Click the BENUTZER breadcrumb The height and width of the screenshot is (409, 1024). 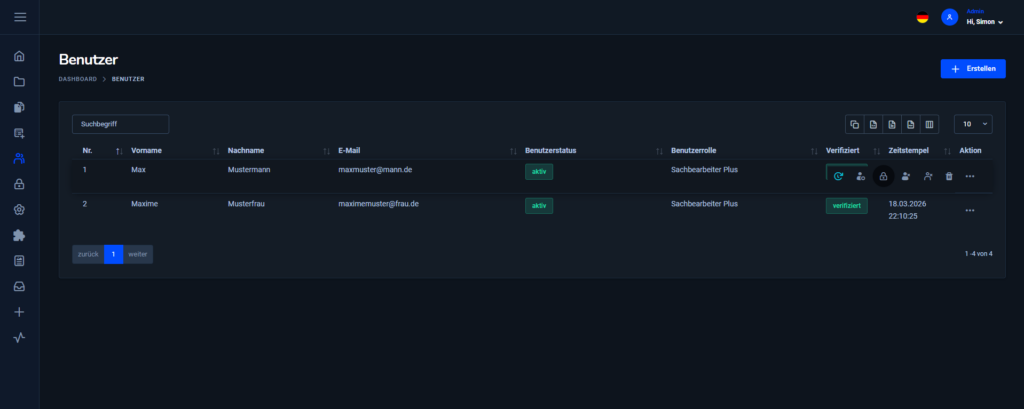[x=128, y=79]
